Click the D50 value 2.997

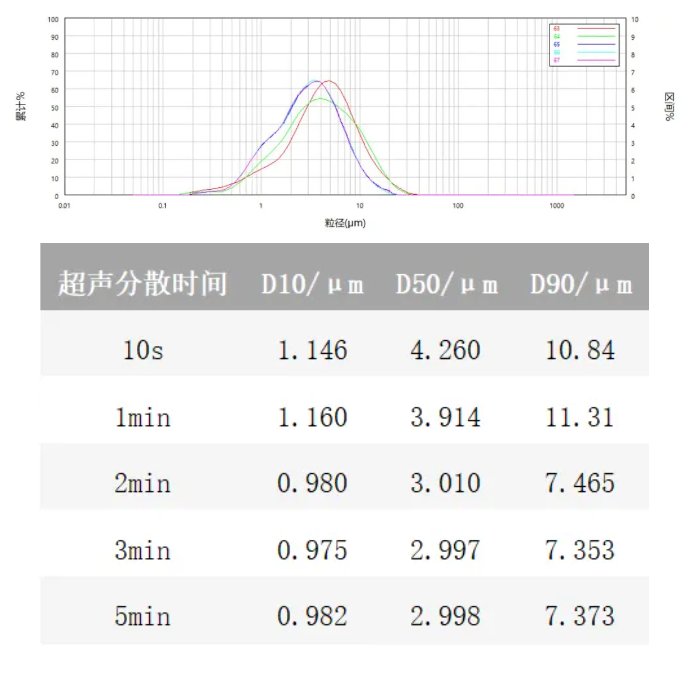coord(446,551)
